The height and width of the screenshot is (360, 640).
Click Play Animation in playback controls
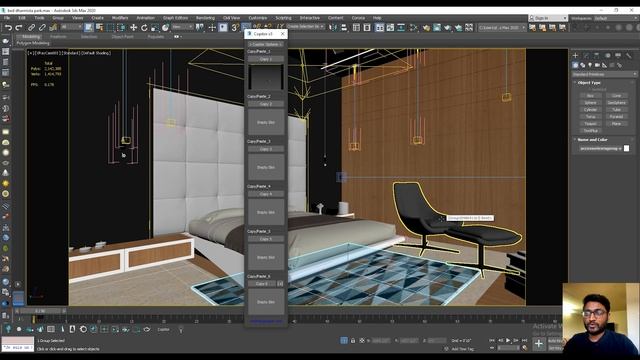pyautogui.click(x=508, y=340)
